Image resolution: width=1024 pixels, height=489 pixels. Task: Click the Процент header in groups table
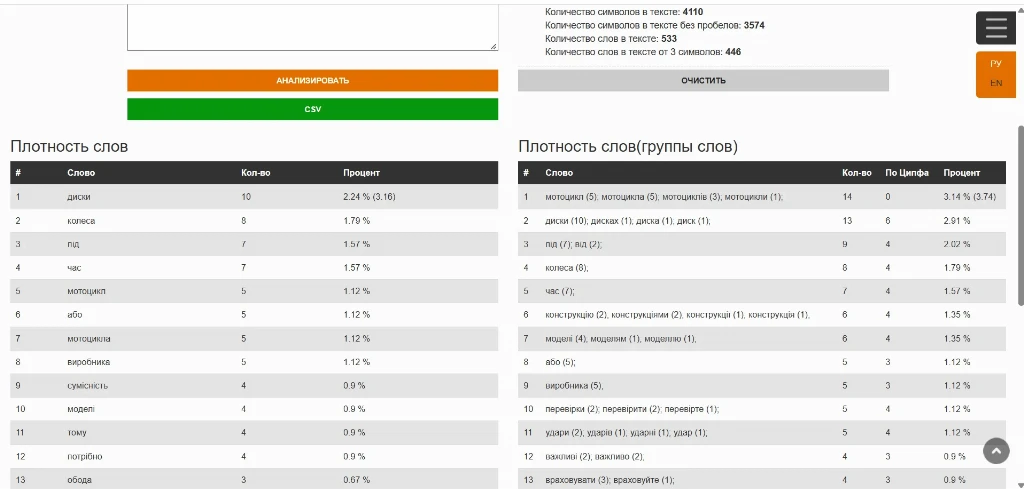(961, 173)
